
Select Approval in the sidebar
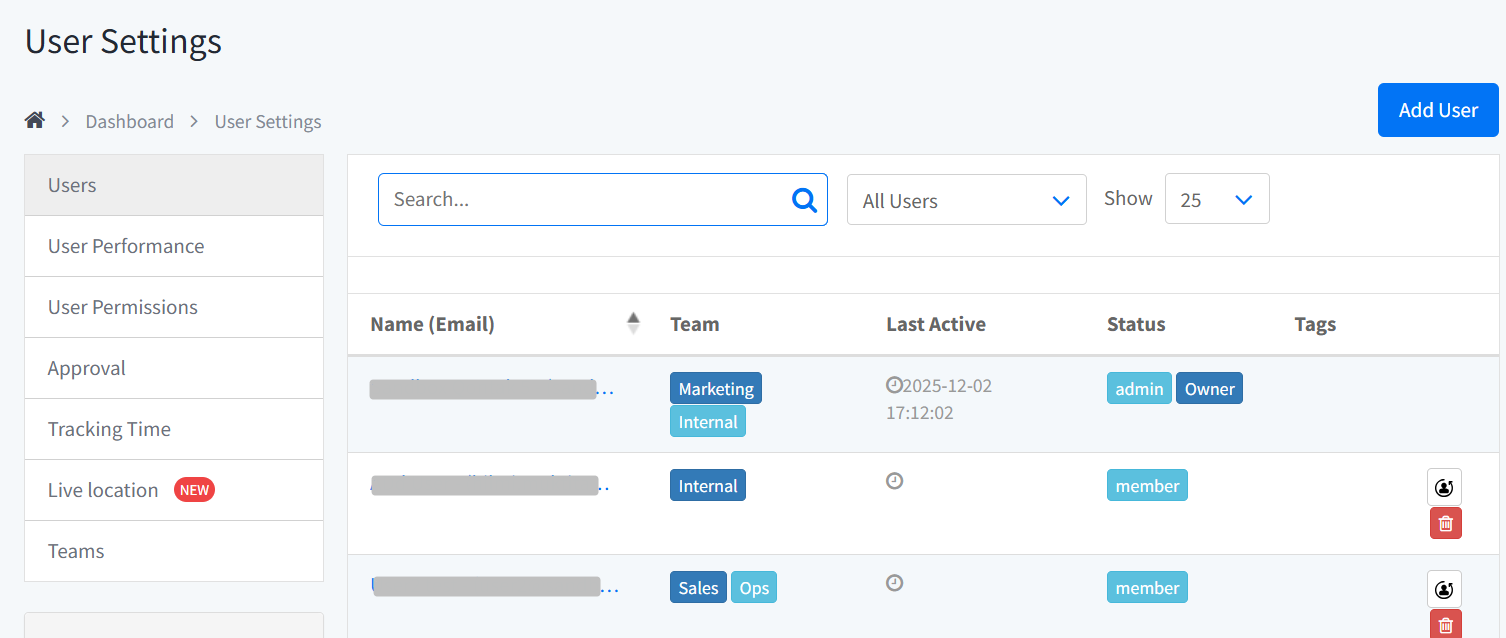[x=87, y=368]
